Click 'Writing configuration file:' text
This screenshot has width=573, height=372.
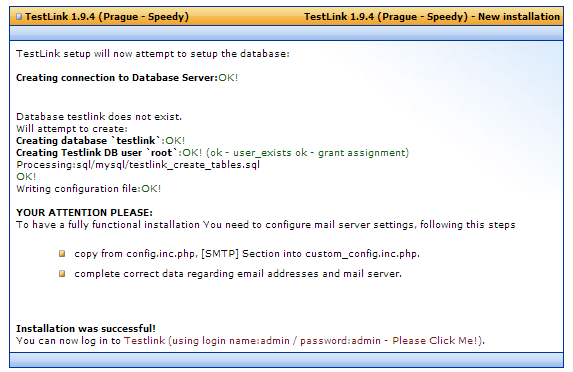point(79,189)
